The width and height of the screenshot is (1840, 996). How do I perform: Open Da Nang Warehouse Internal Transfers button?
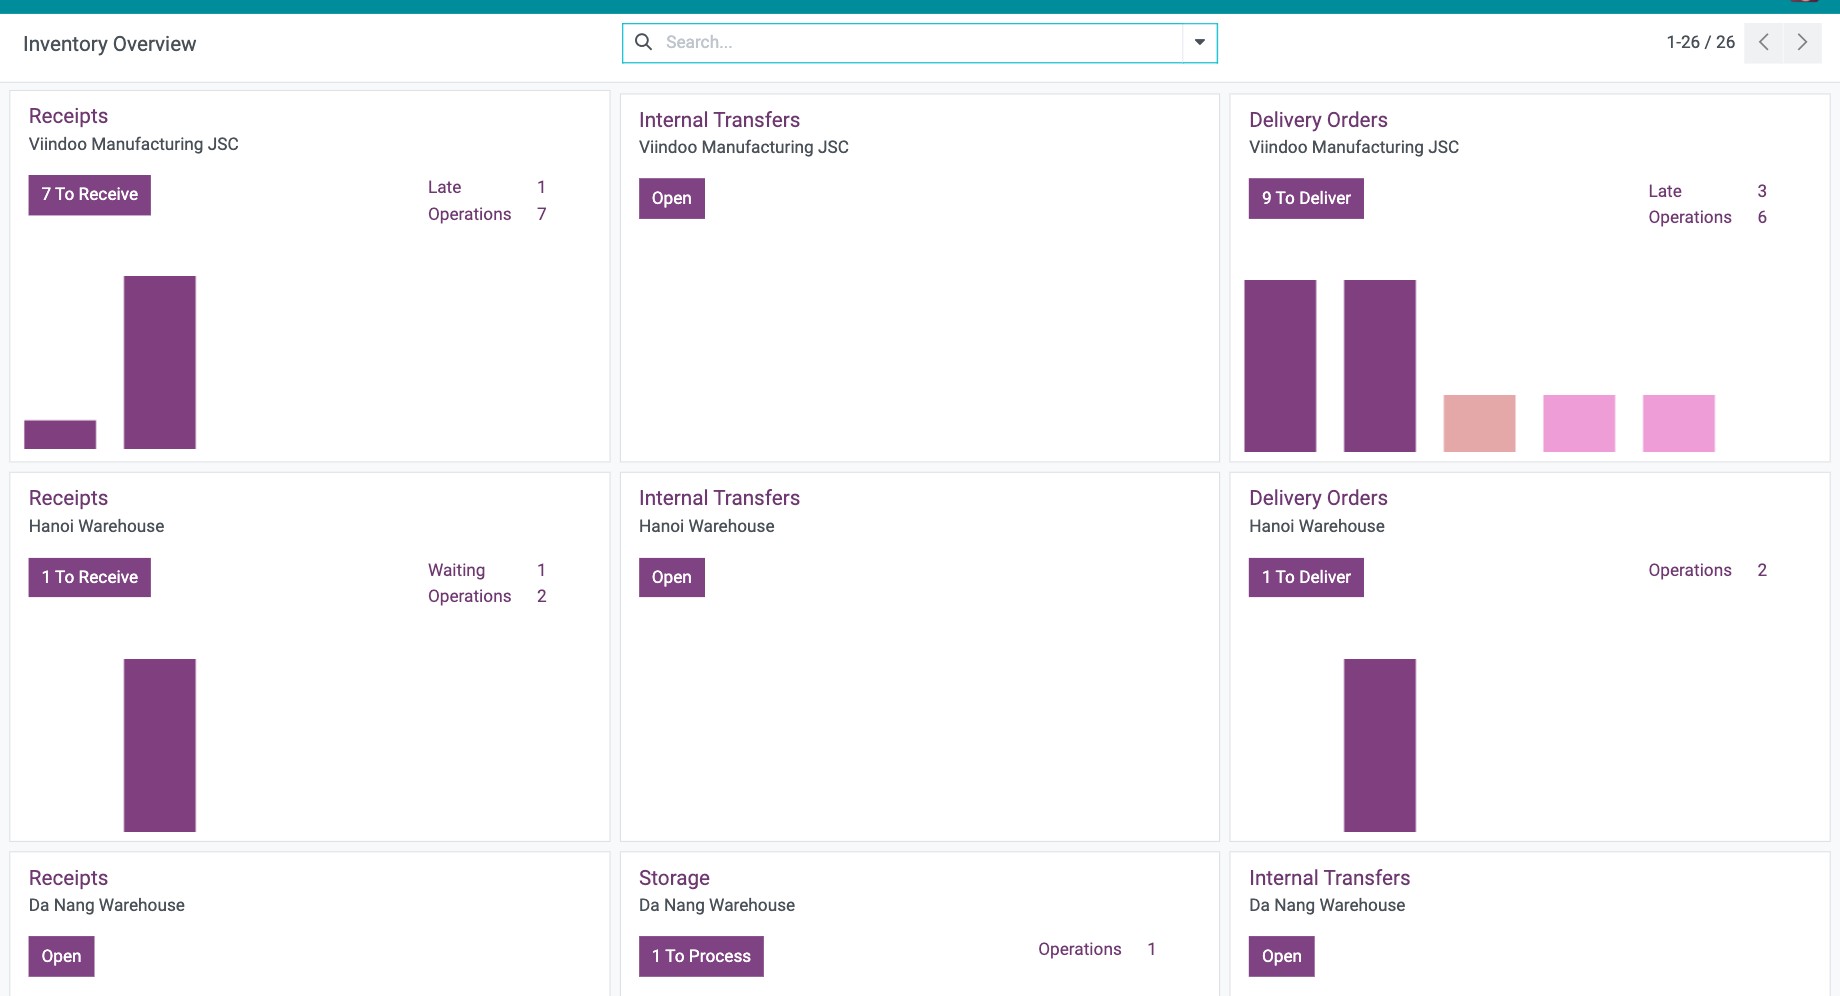[x=1282, y=956]
